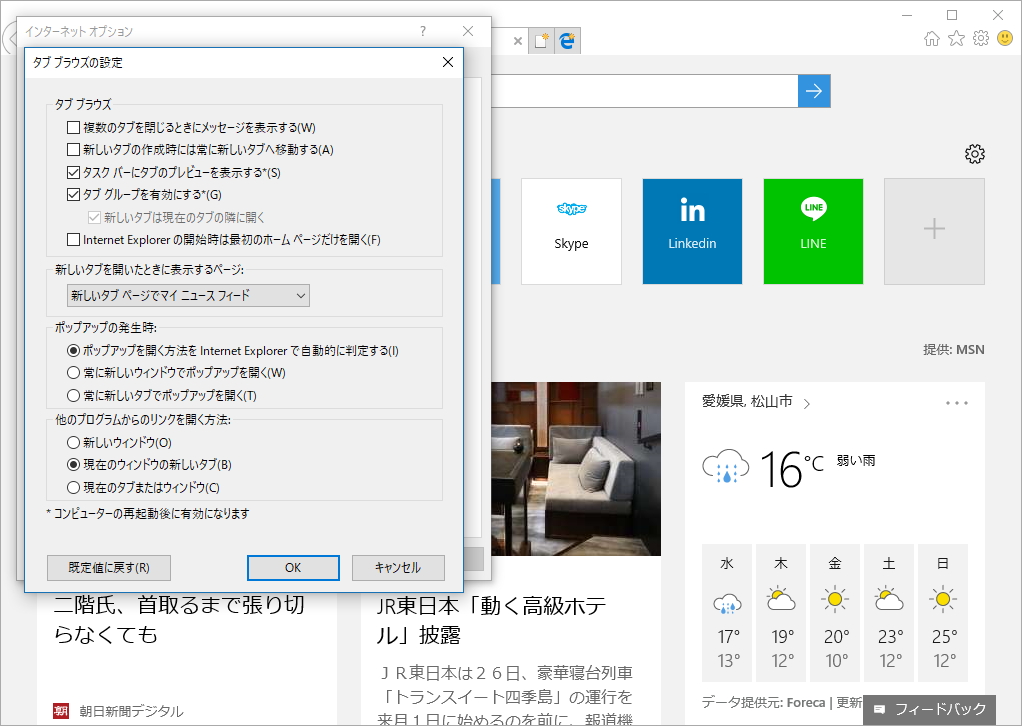
Task: Disable the タブ グループを有効にする checkbox
Action: point(74,195)
